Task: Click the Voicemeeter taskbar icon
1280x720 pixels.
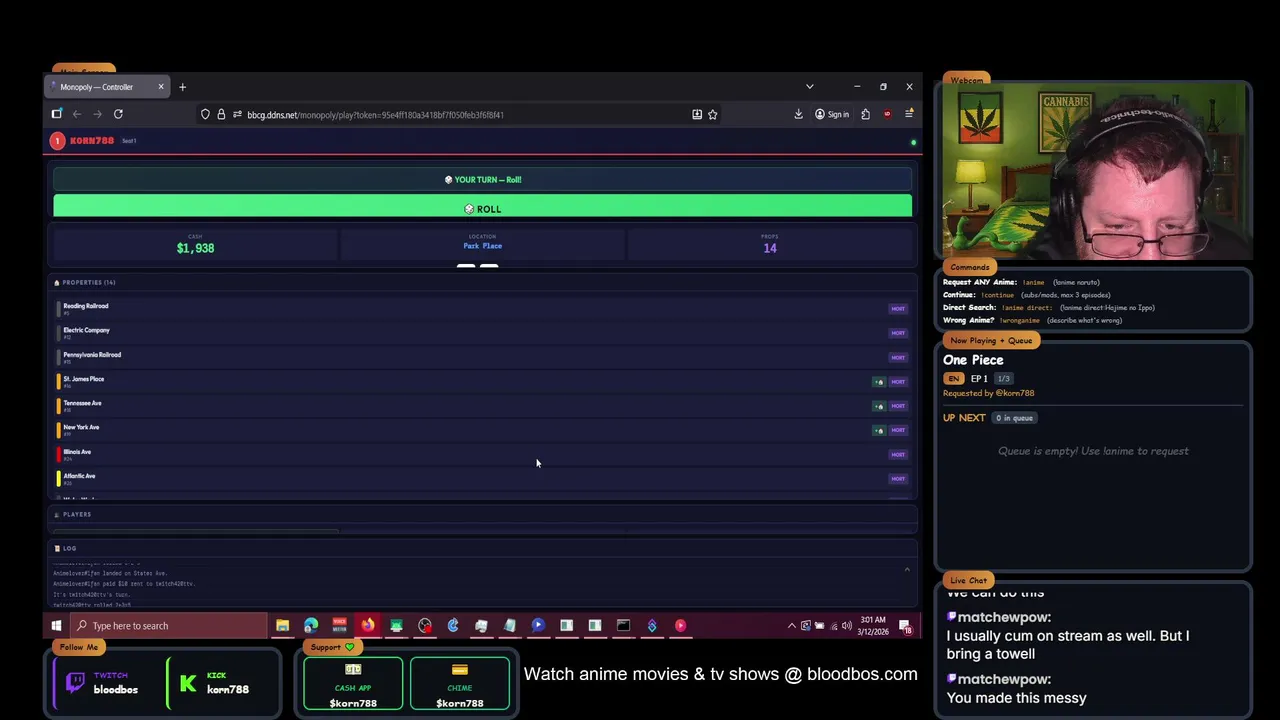Action: 339,626
